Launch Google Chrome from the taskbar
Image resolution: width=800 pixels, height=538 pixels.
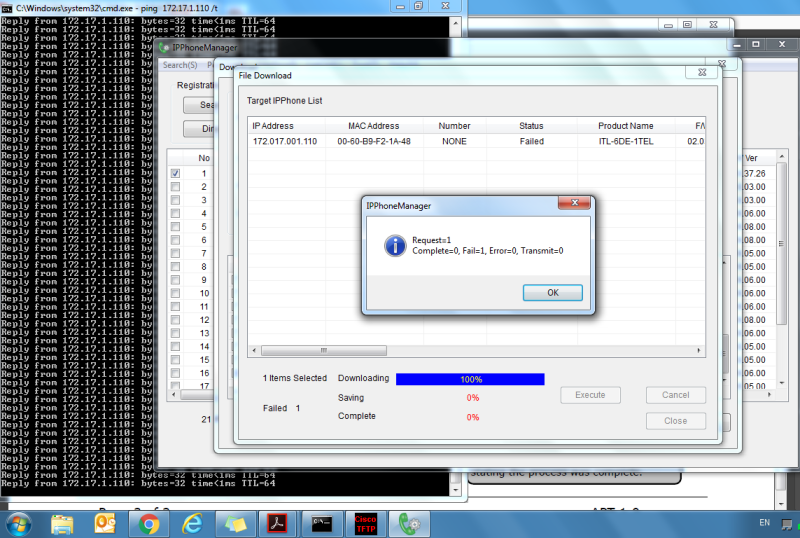pyautogui.click(x=148, y=525)
